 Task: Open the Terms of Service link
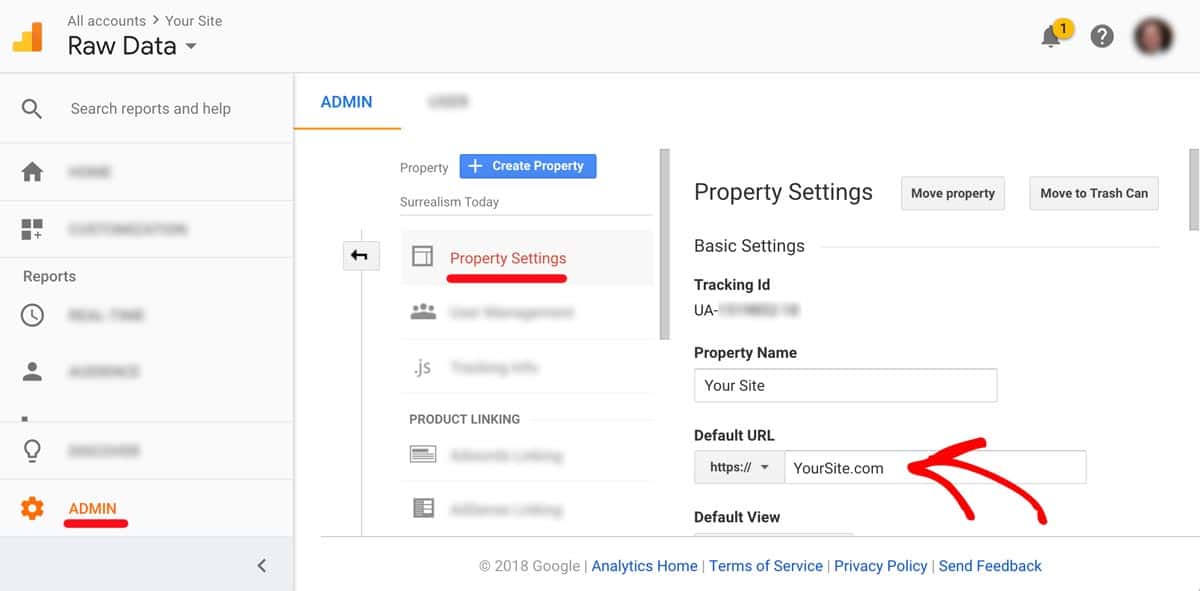766,565
